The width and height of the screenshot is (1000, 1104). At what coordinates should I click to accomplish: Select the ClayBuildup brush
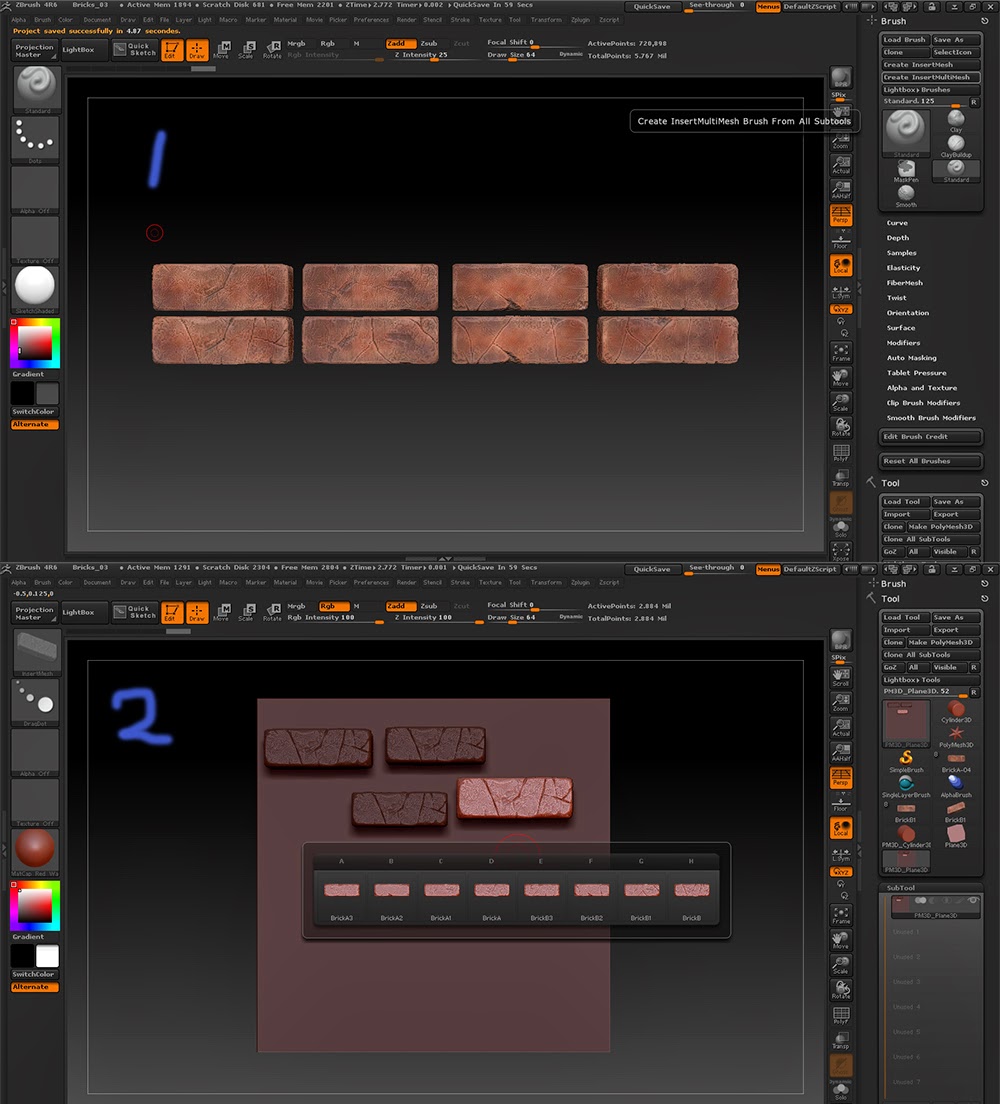(956, 143)
